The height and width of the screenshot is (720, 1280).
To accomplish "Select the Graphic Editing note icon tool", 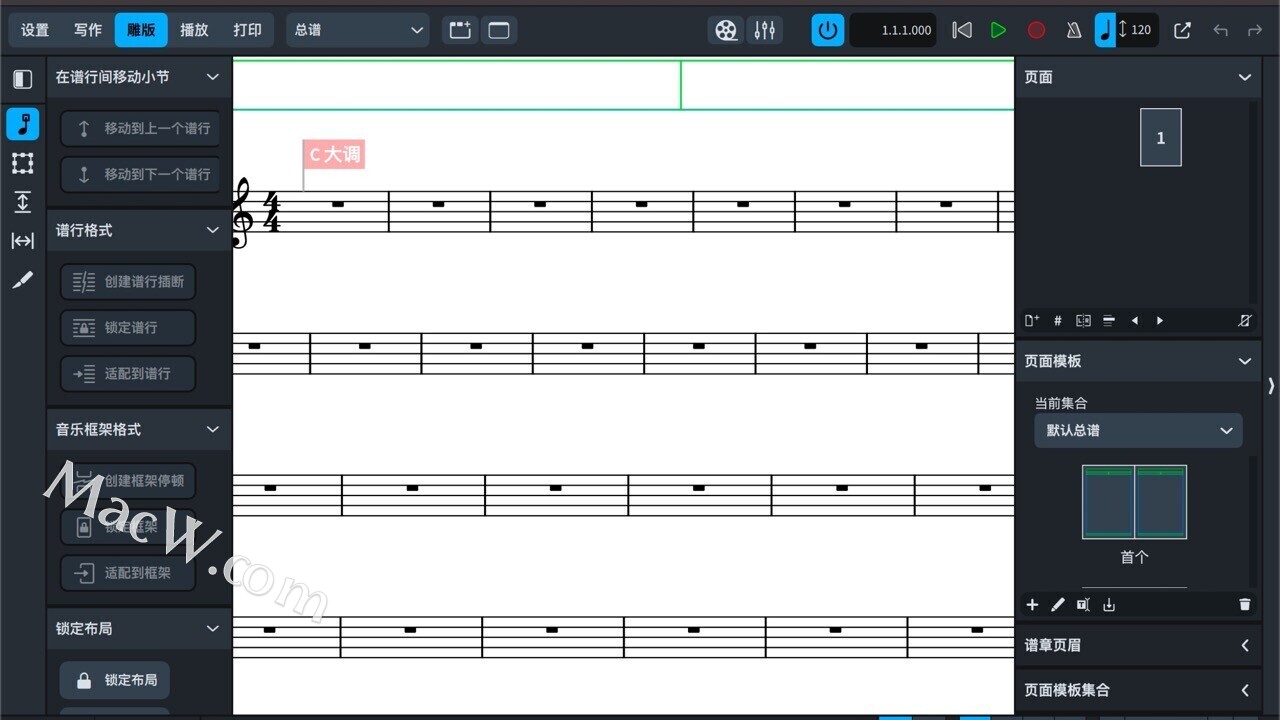I will (23, 124).
